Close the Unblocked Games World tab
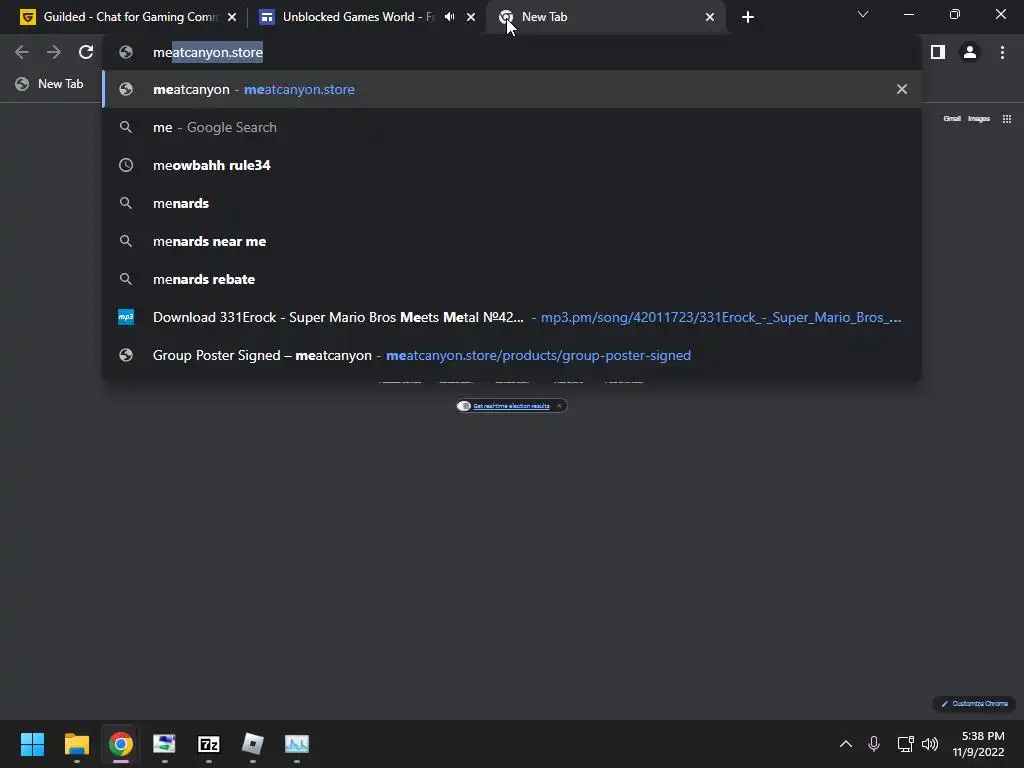 (471, 17)
